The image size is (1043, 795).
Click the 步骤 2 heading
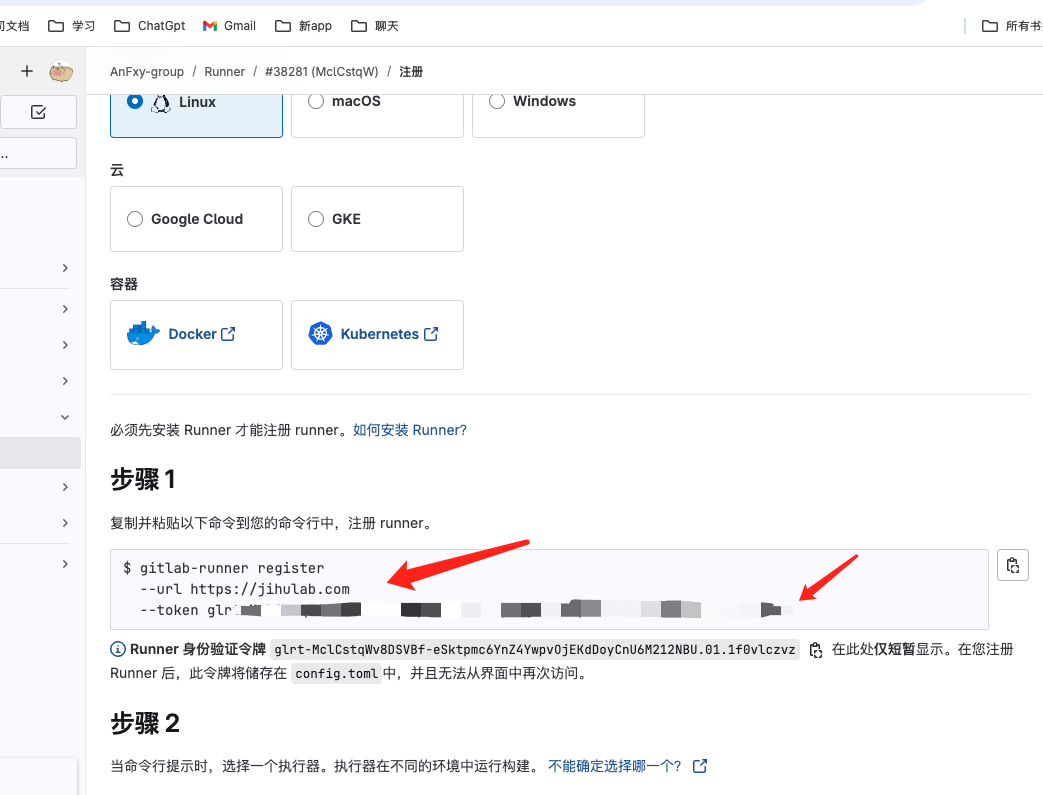tap(145, 723)
